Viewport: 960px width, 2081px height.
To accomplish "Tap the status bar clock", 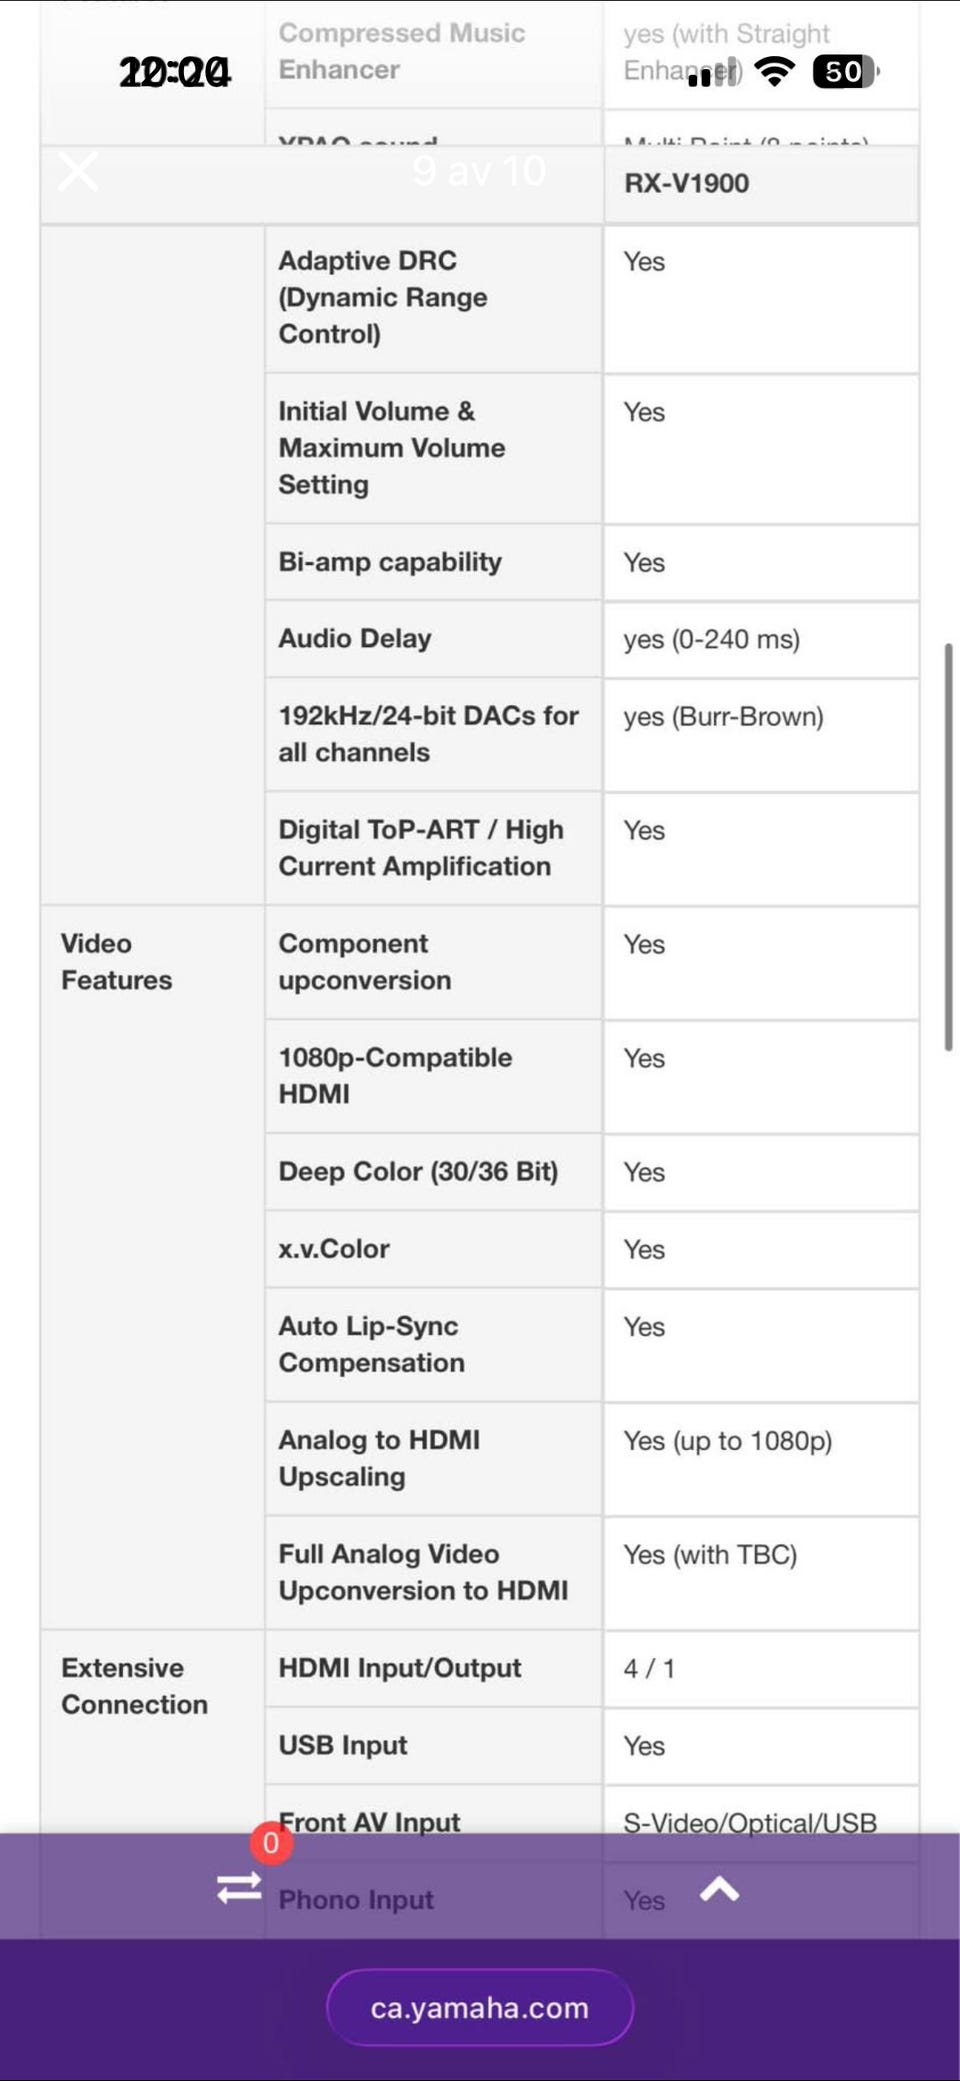I will tap(175, 71).
